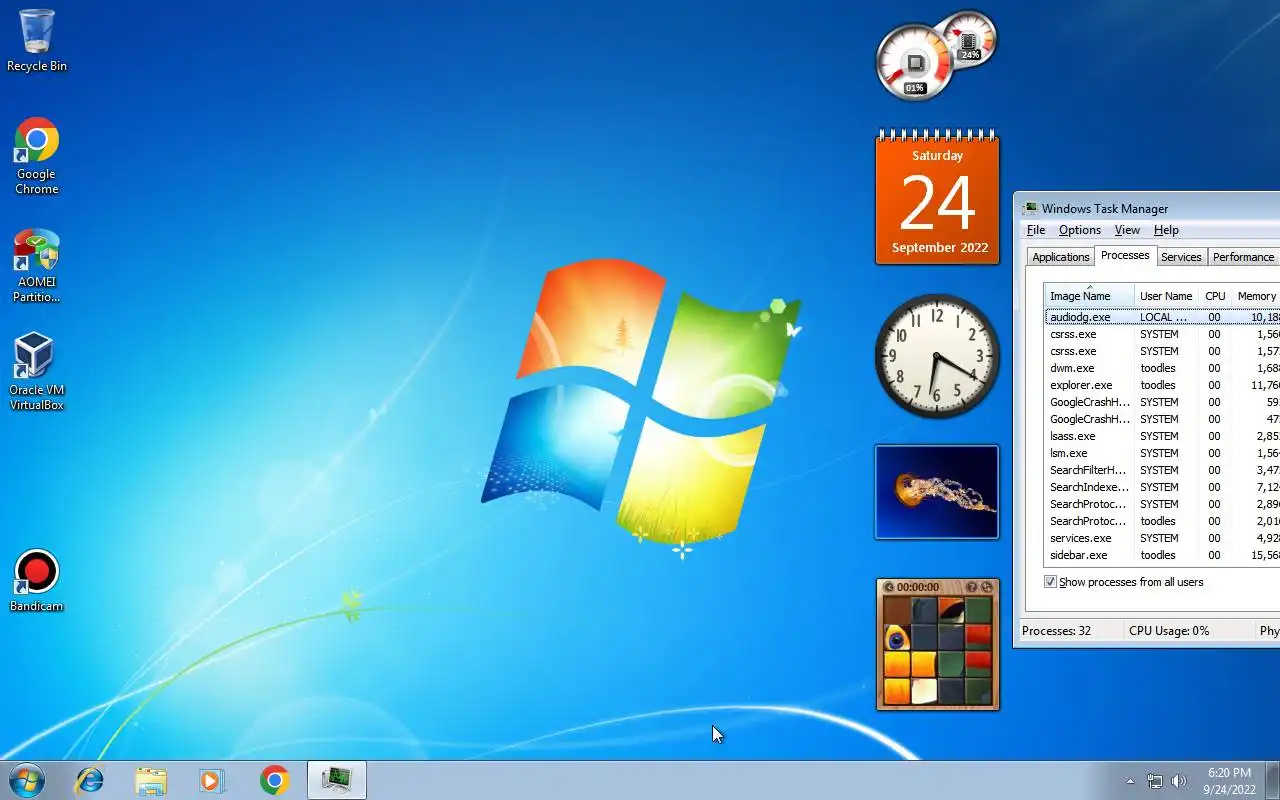Select the dwm.exe process row
Screen dimensions: 1280x800
click(1162, 368)
